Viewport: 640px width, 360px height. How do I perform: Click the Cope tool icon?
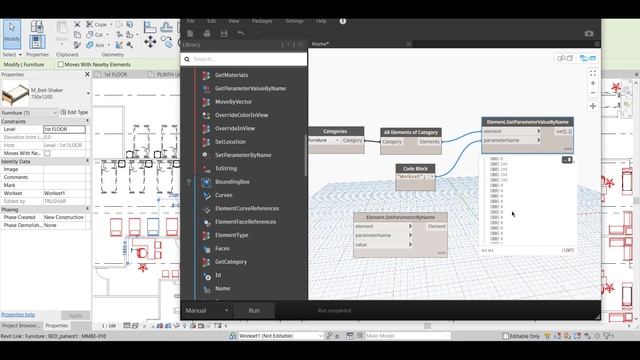[x=89, y=24]
